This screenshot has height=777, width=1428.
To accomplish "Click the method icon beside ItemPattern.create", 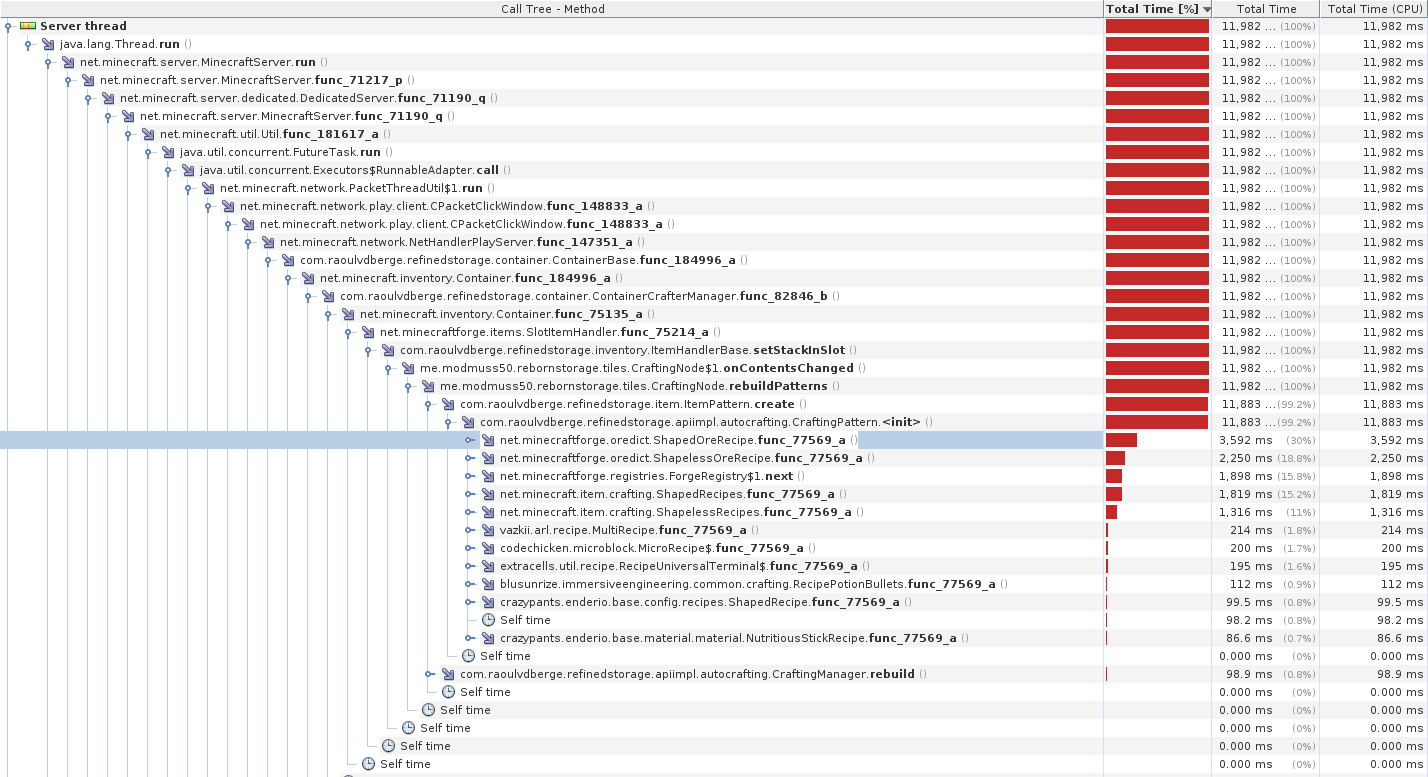I will (448, 404).
